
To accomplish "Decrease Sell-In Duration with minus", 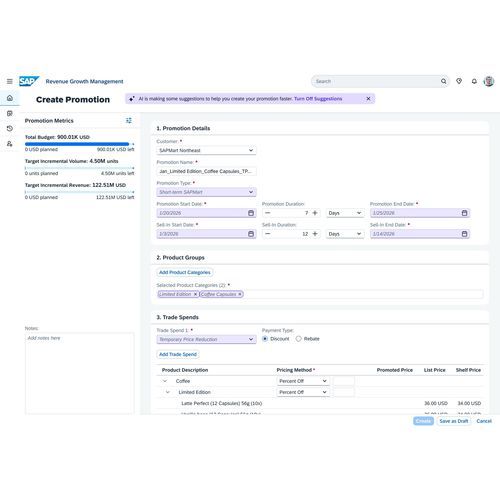I will (268, 234).
